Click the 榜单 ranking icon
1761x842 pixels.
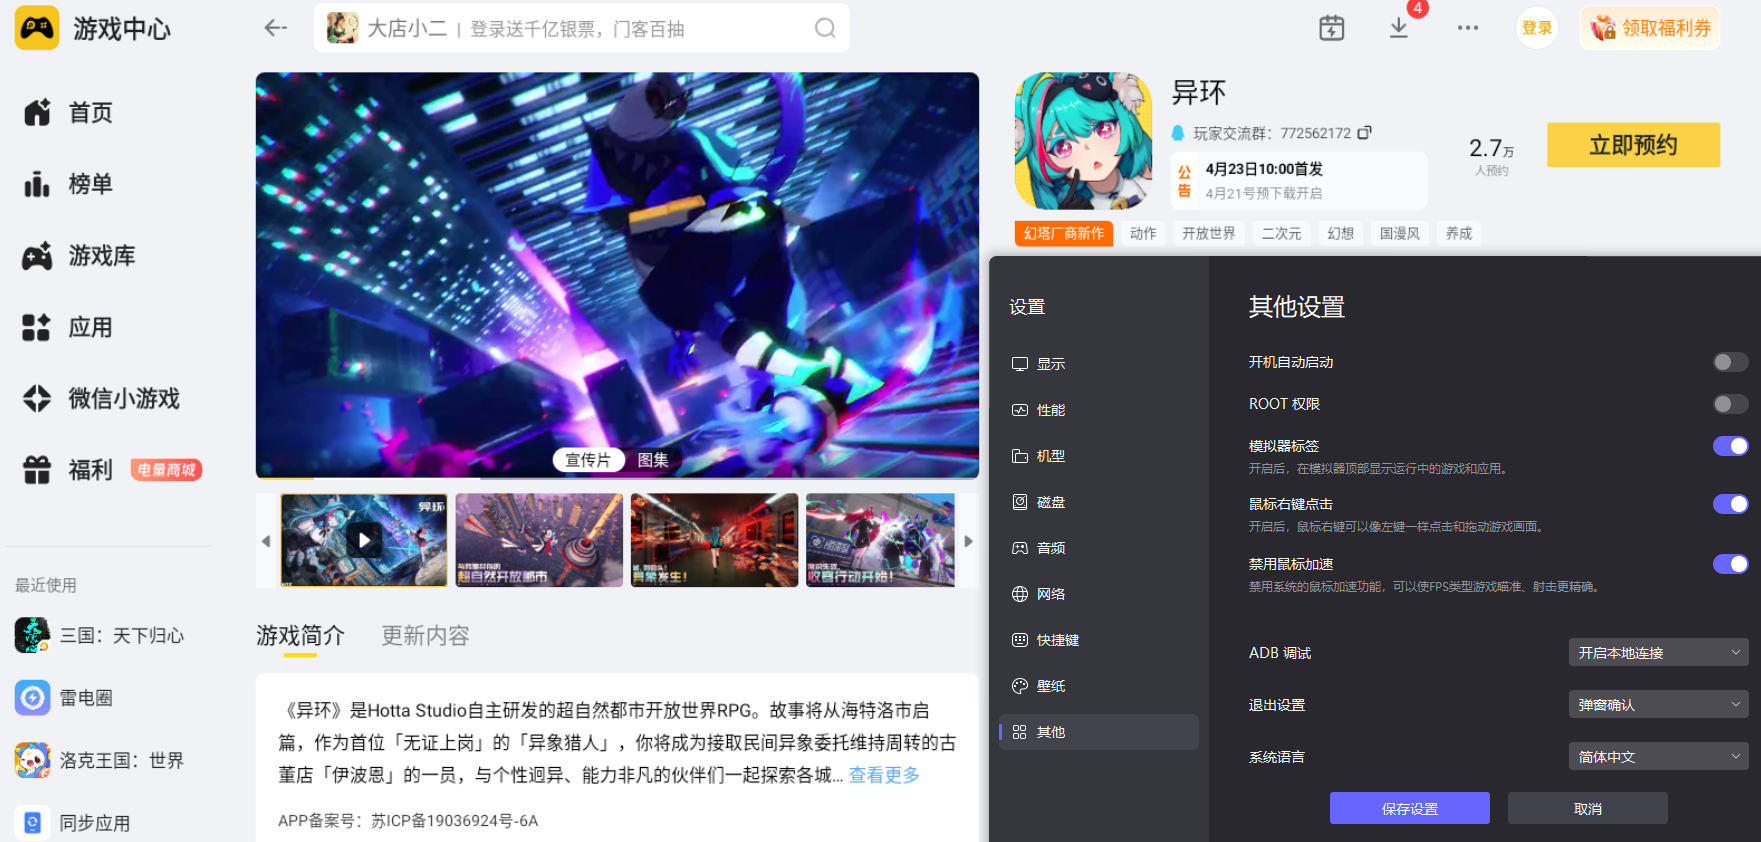(x=37, y=184)
